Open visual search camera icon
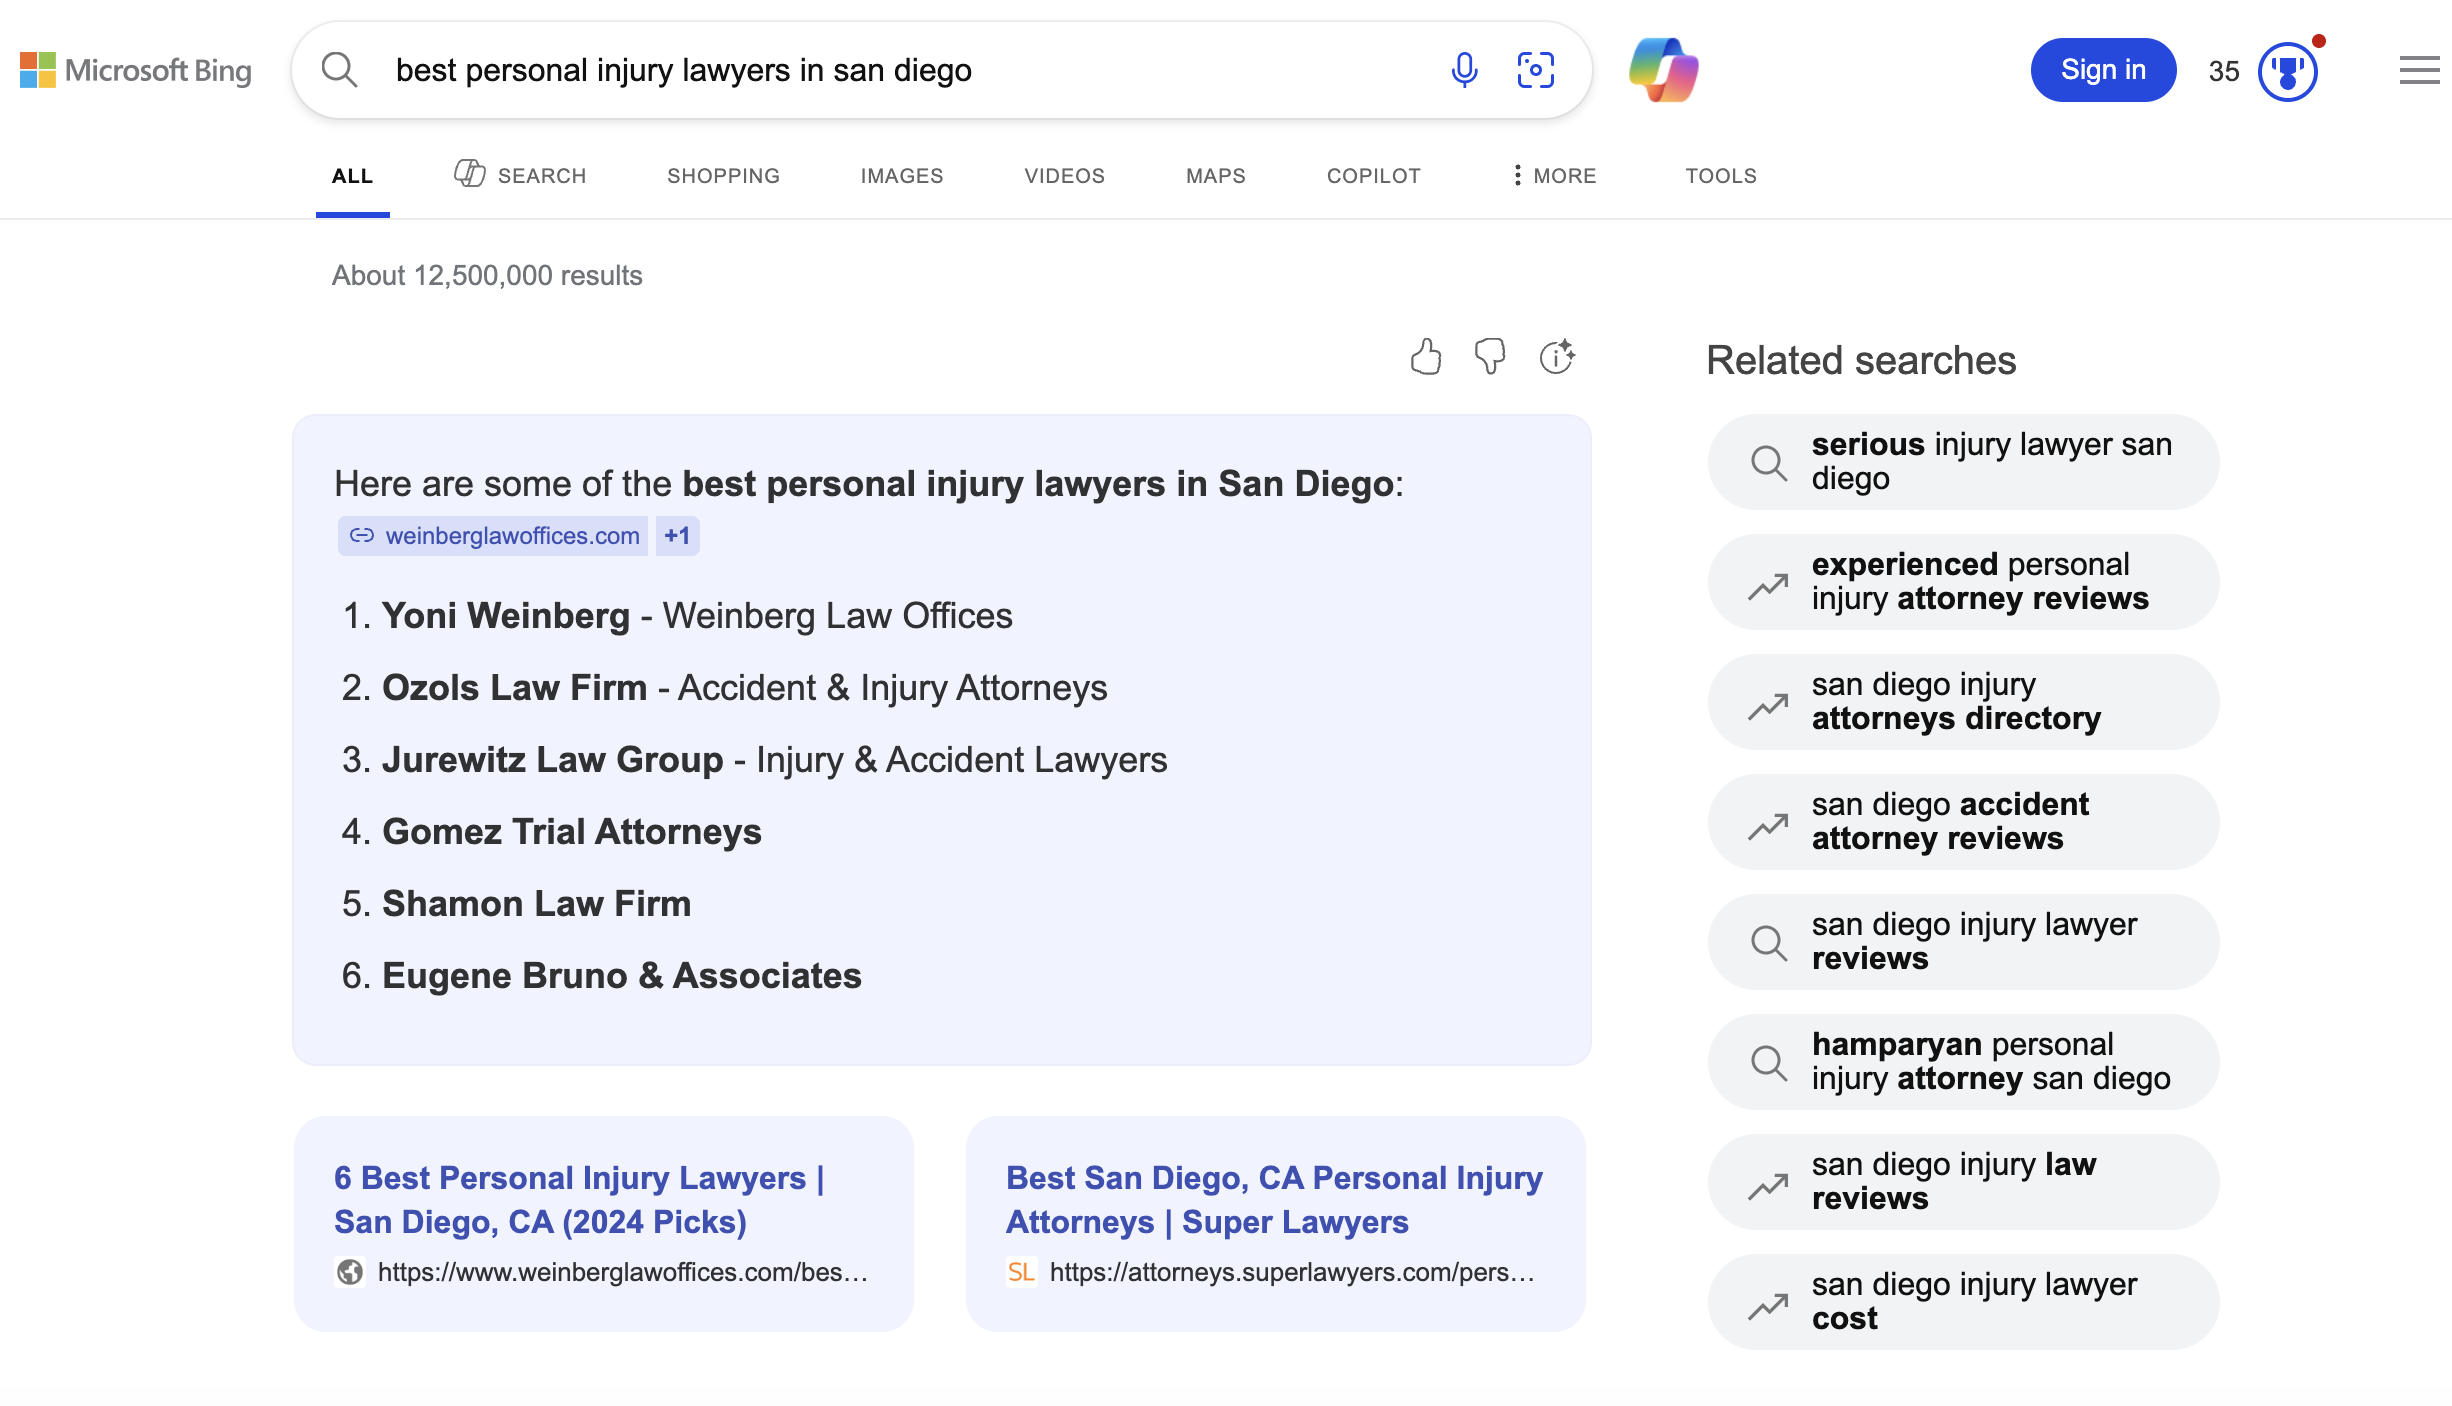Screen dimensions: 2452x1406 point(1535,70)
